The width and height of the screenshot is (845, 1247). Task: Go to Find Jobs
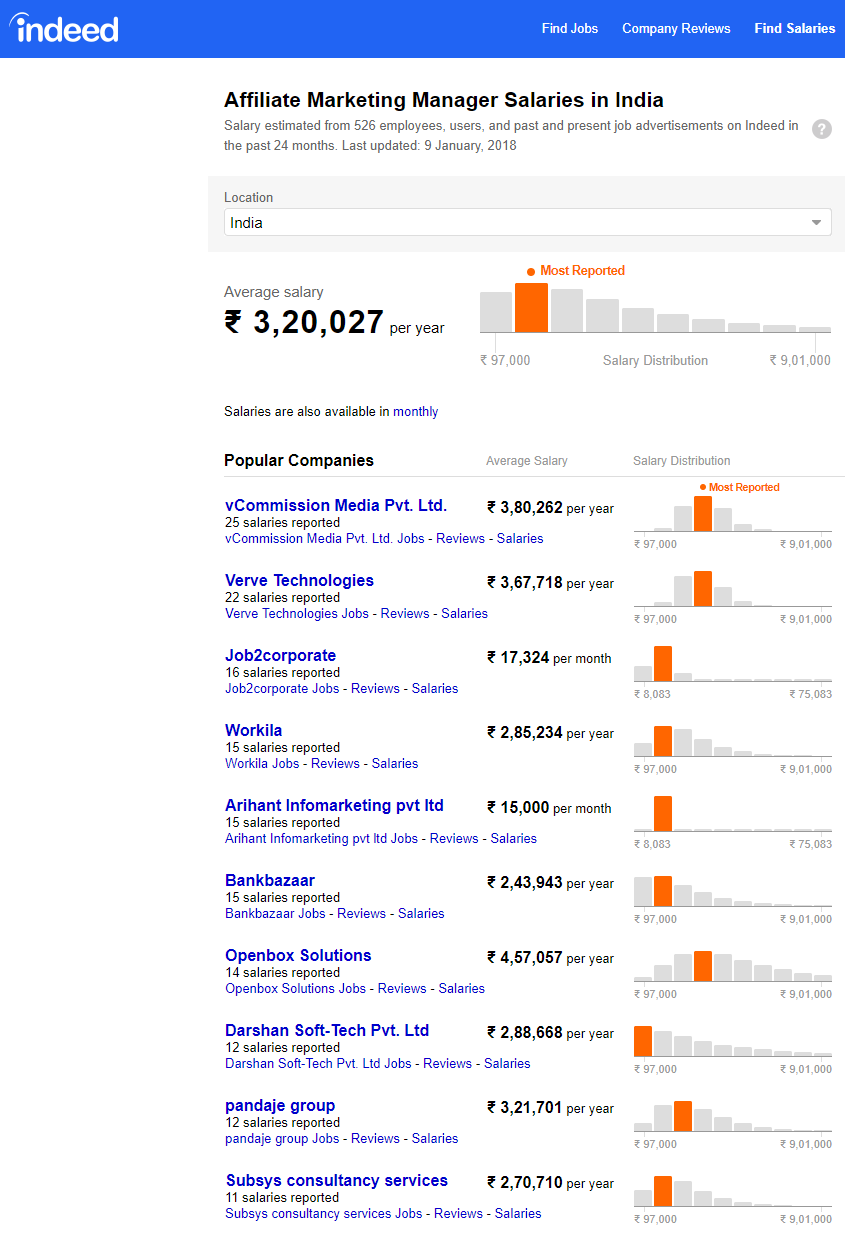[x=570, y=28]
